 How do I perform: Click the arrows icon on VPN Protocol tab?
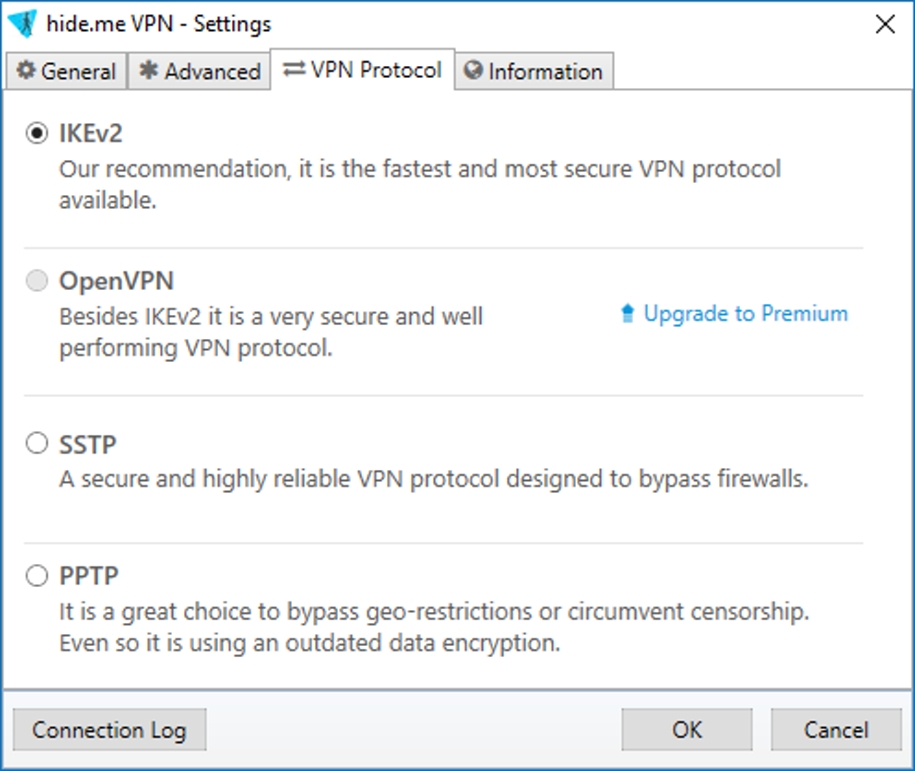[294, 70]
